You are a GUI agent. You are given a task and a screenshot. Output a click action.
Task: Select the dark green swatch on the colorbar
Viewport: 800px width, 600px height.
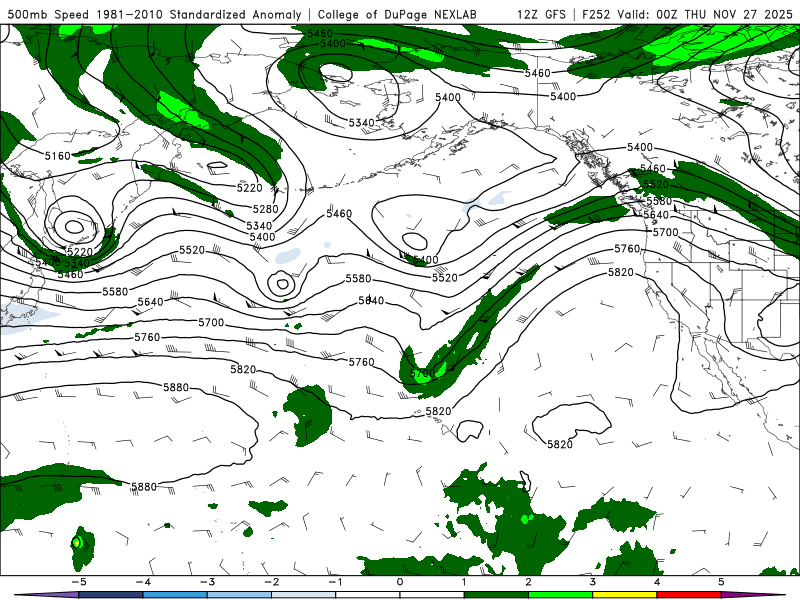(496, 595)
